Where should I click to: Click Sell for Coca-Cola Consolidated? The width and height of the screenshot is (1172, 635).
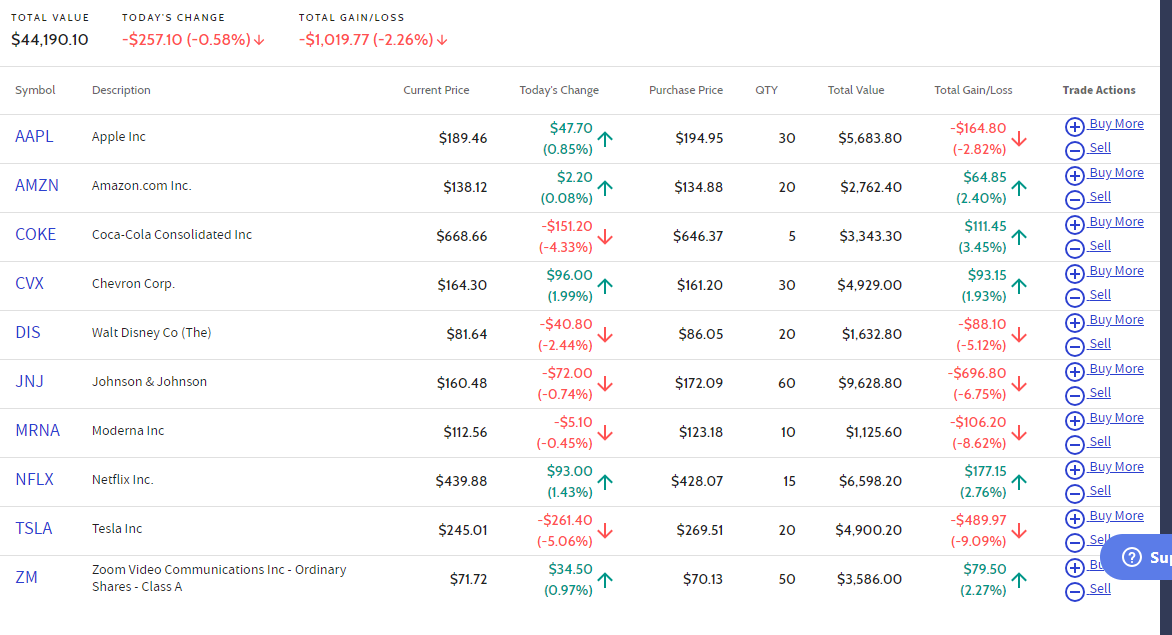point(1099,246)
